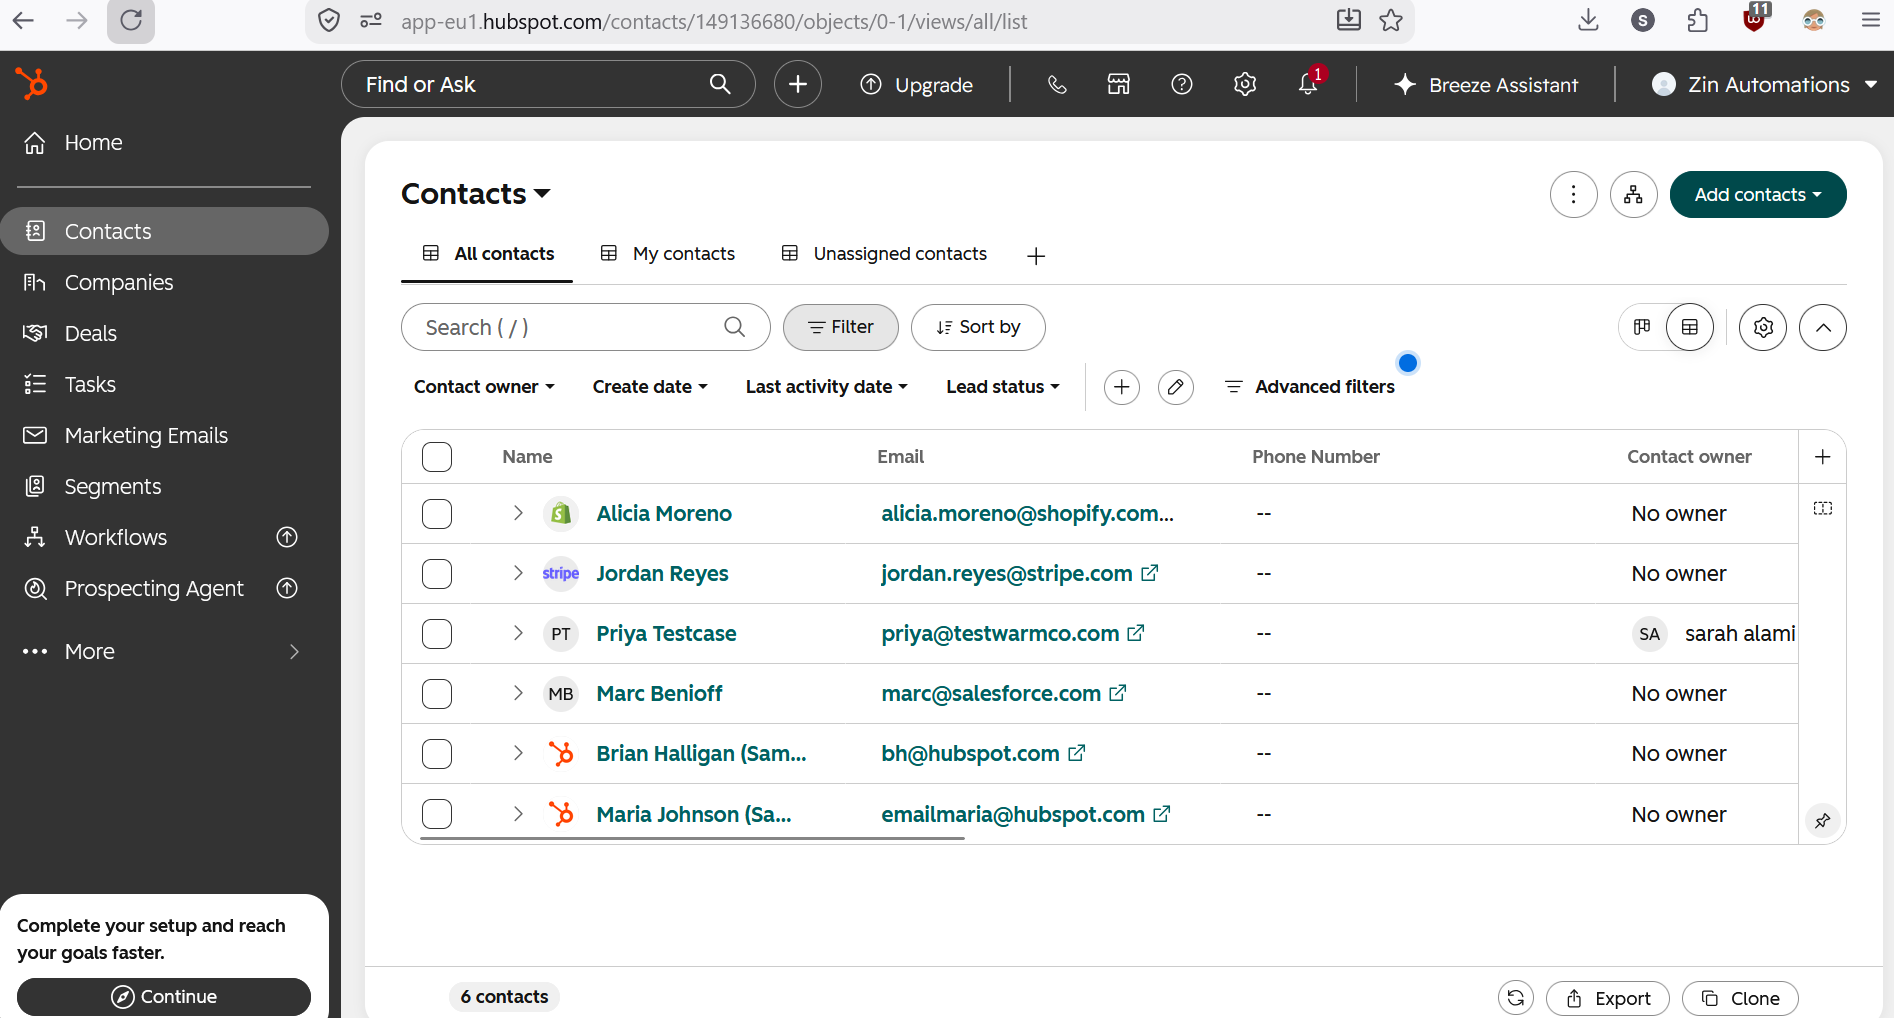Click the Filter button

[841, 327]
